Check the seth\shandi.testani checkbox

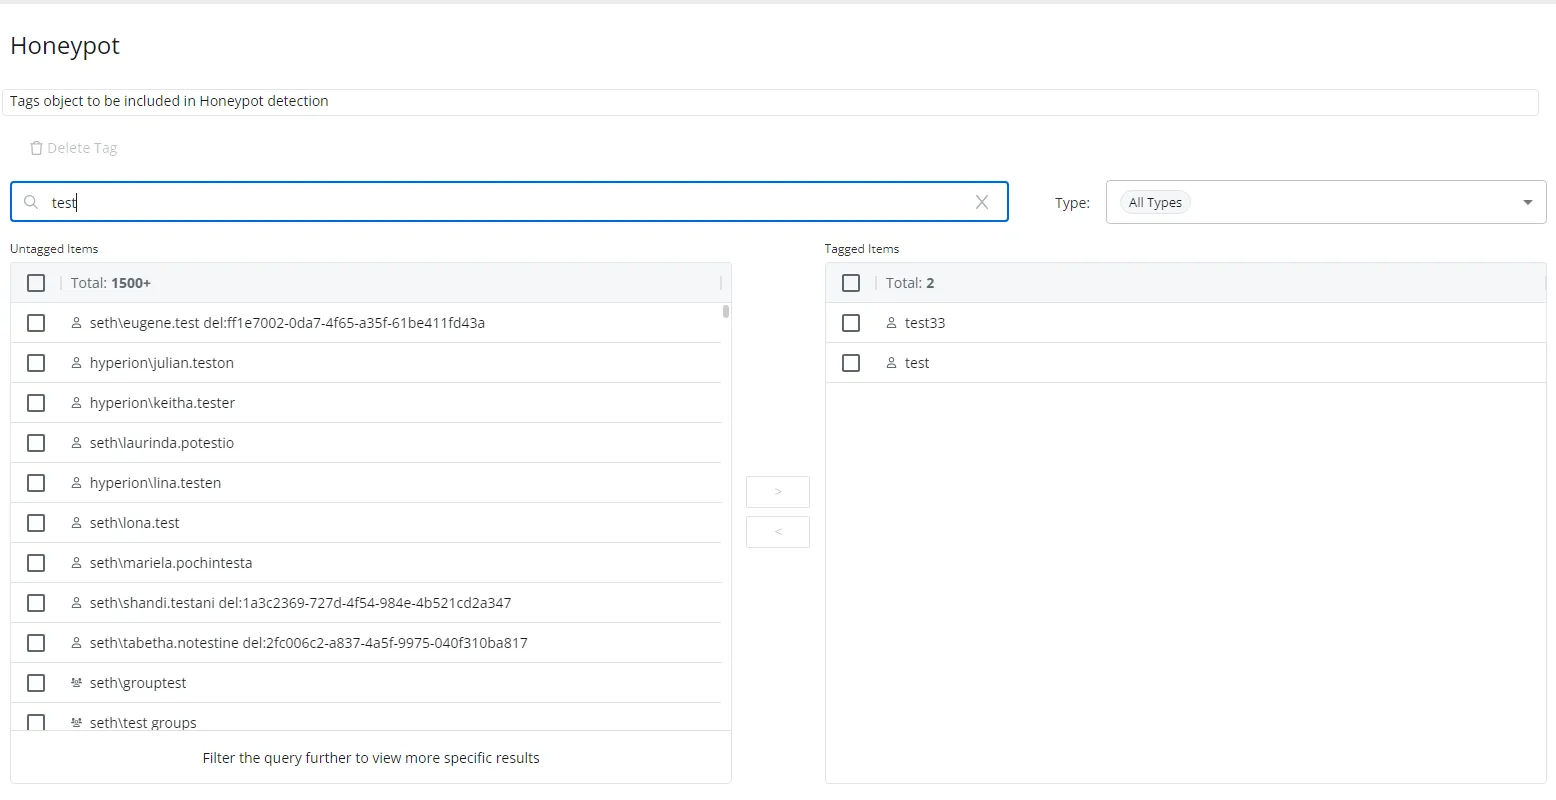pyautogui.click(x=36, y=603)
